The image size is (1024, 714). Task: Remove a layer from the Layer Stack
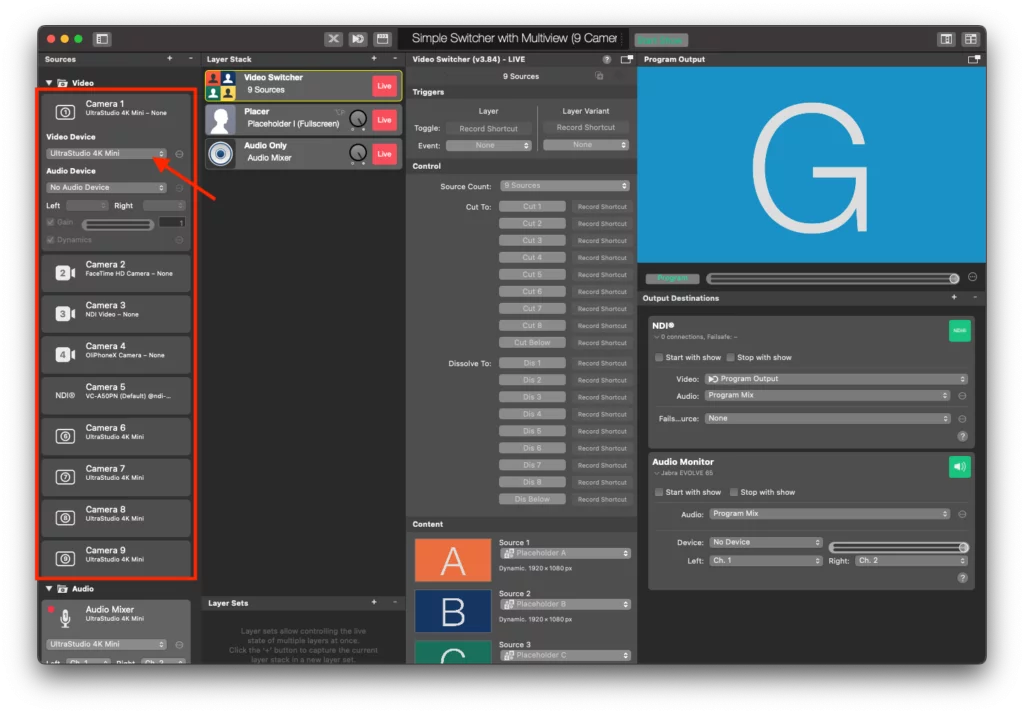pos(395,59)
